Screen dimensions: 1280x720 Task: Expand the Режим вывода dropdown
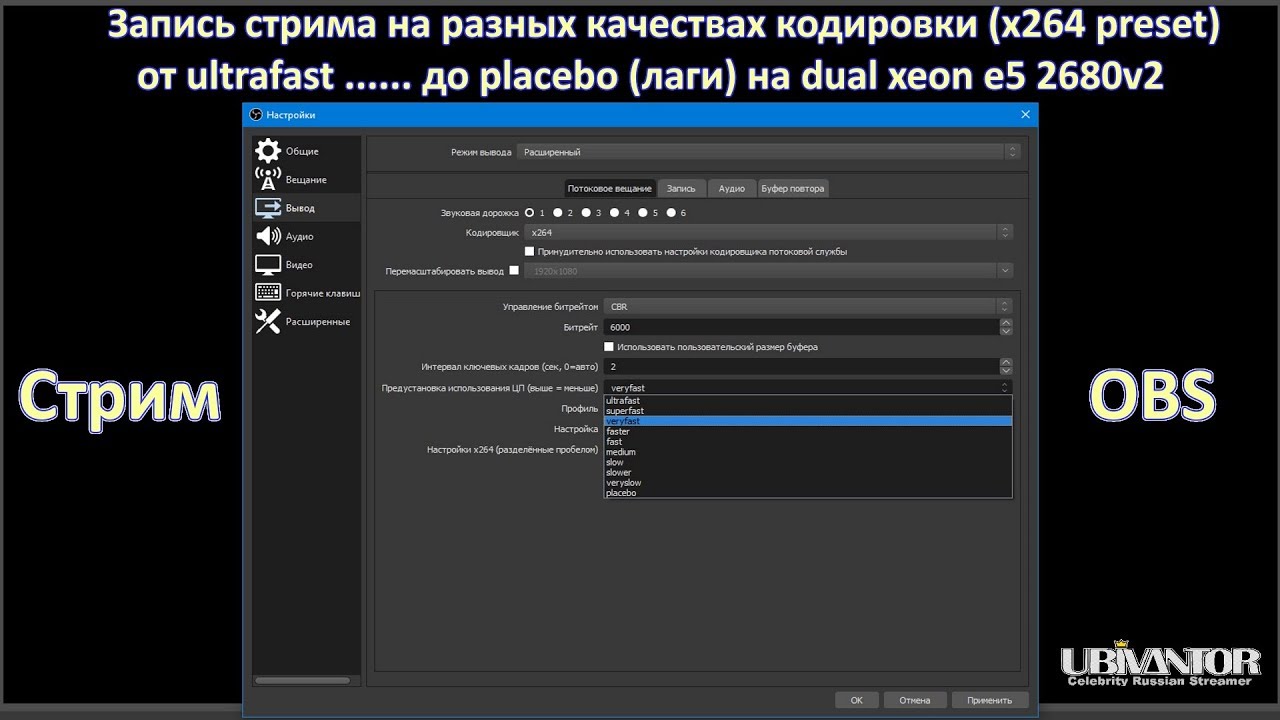[x=767, y=152]
